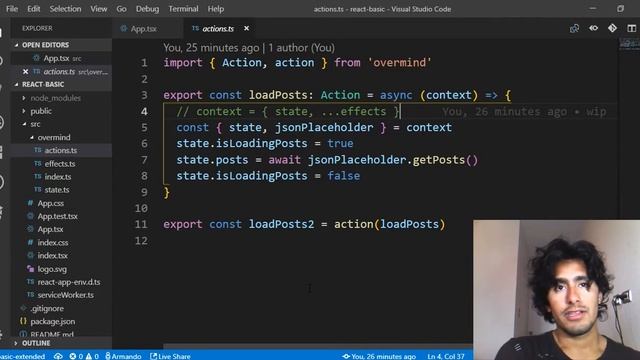This screenshot has width=640, height=360.
Task: Click the sync cloud icon in status bar
Action: 58,356
